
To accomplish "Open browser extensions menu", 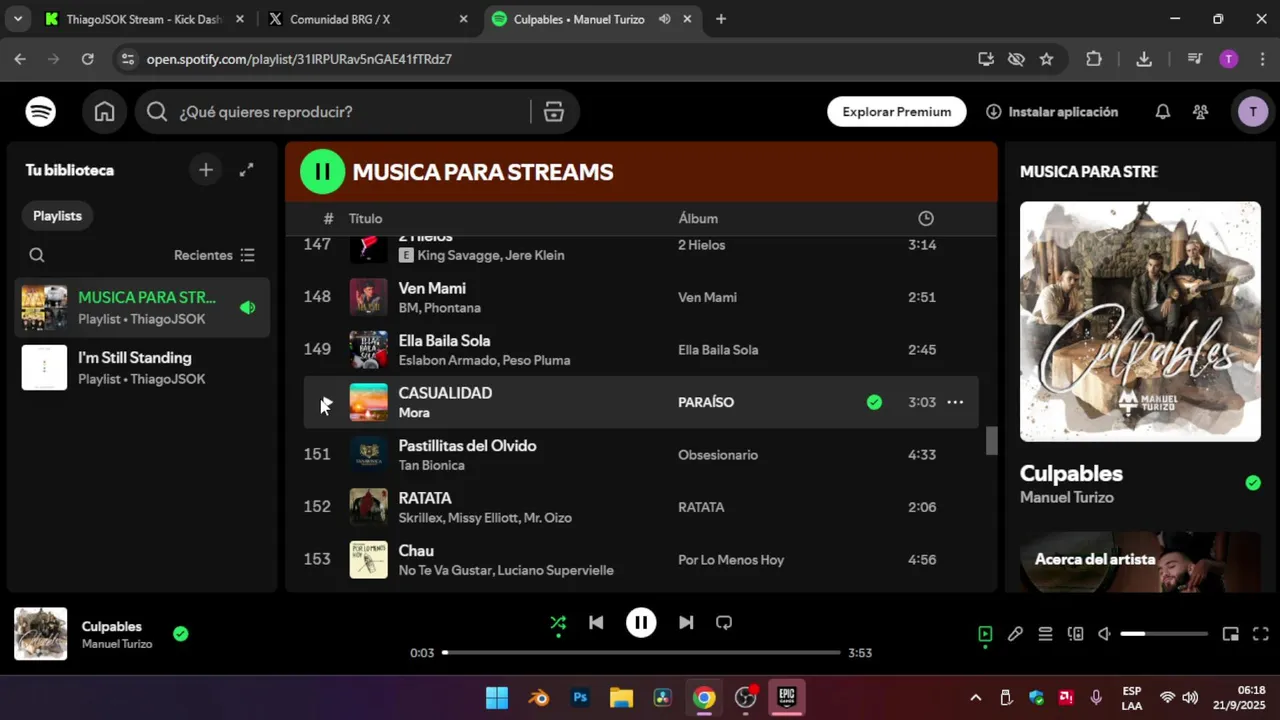I will [x=1094, y=59].
